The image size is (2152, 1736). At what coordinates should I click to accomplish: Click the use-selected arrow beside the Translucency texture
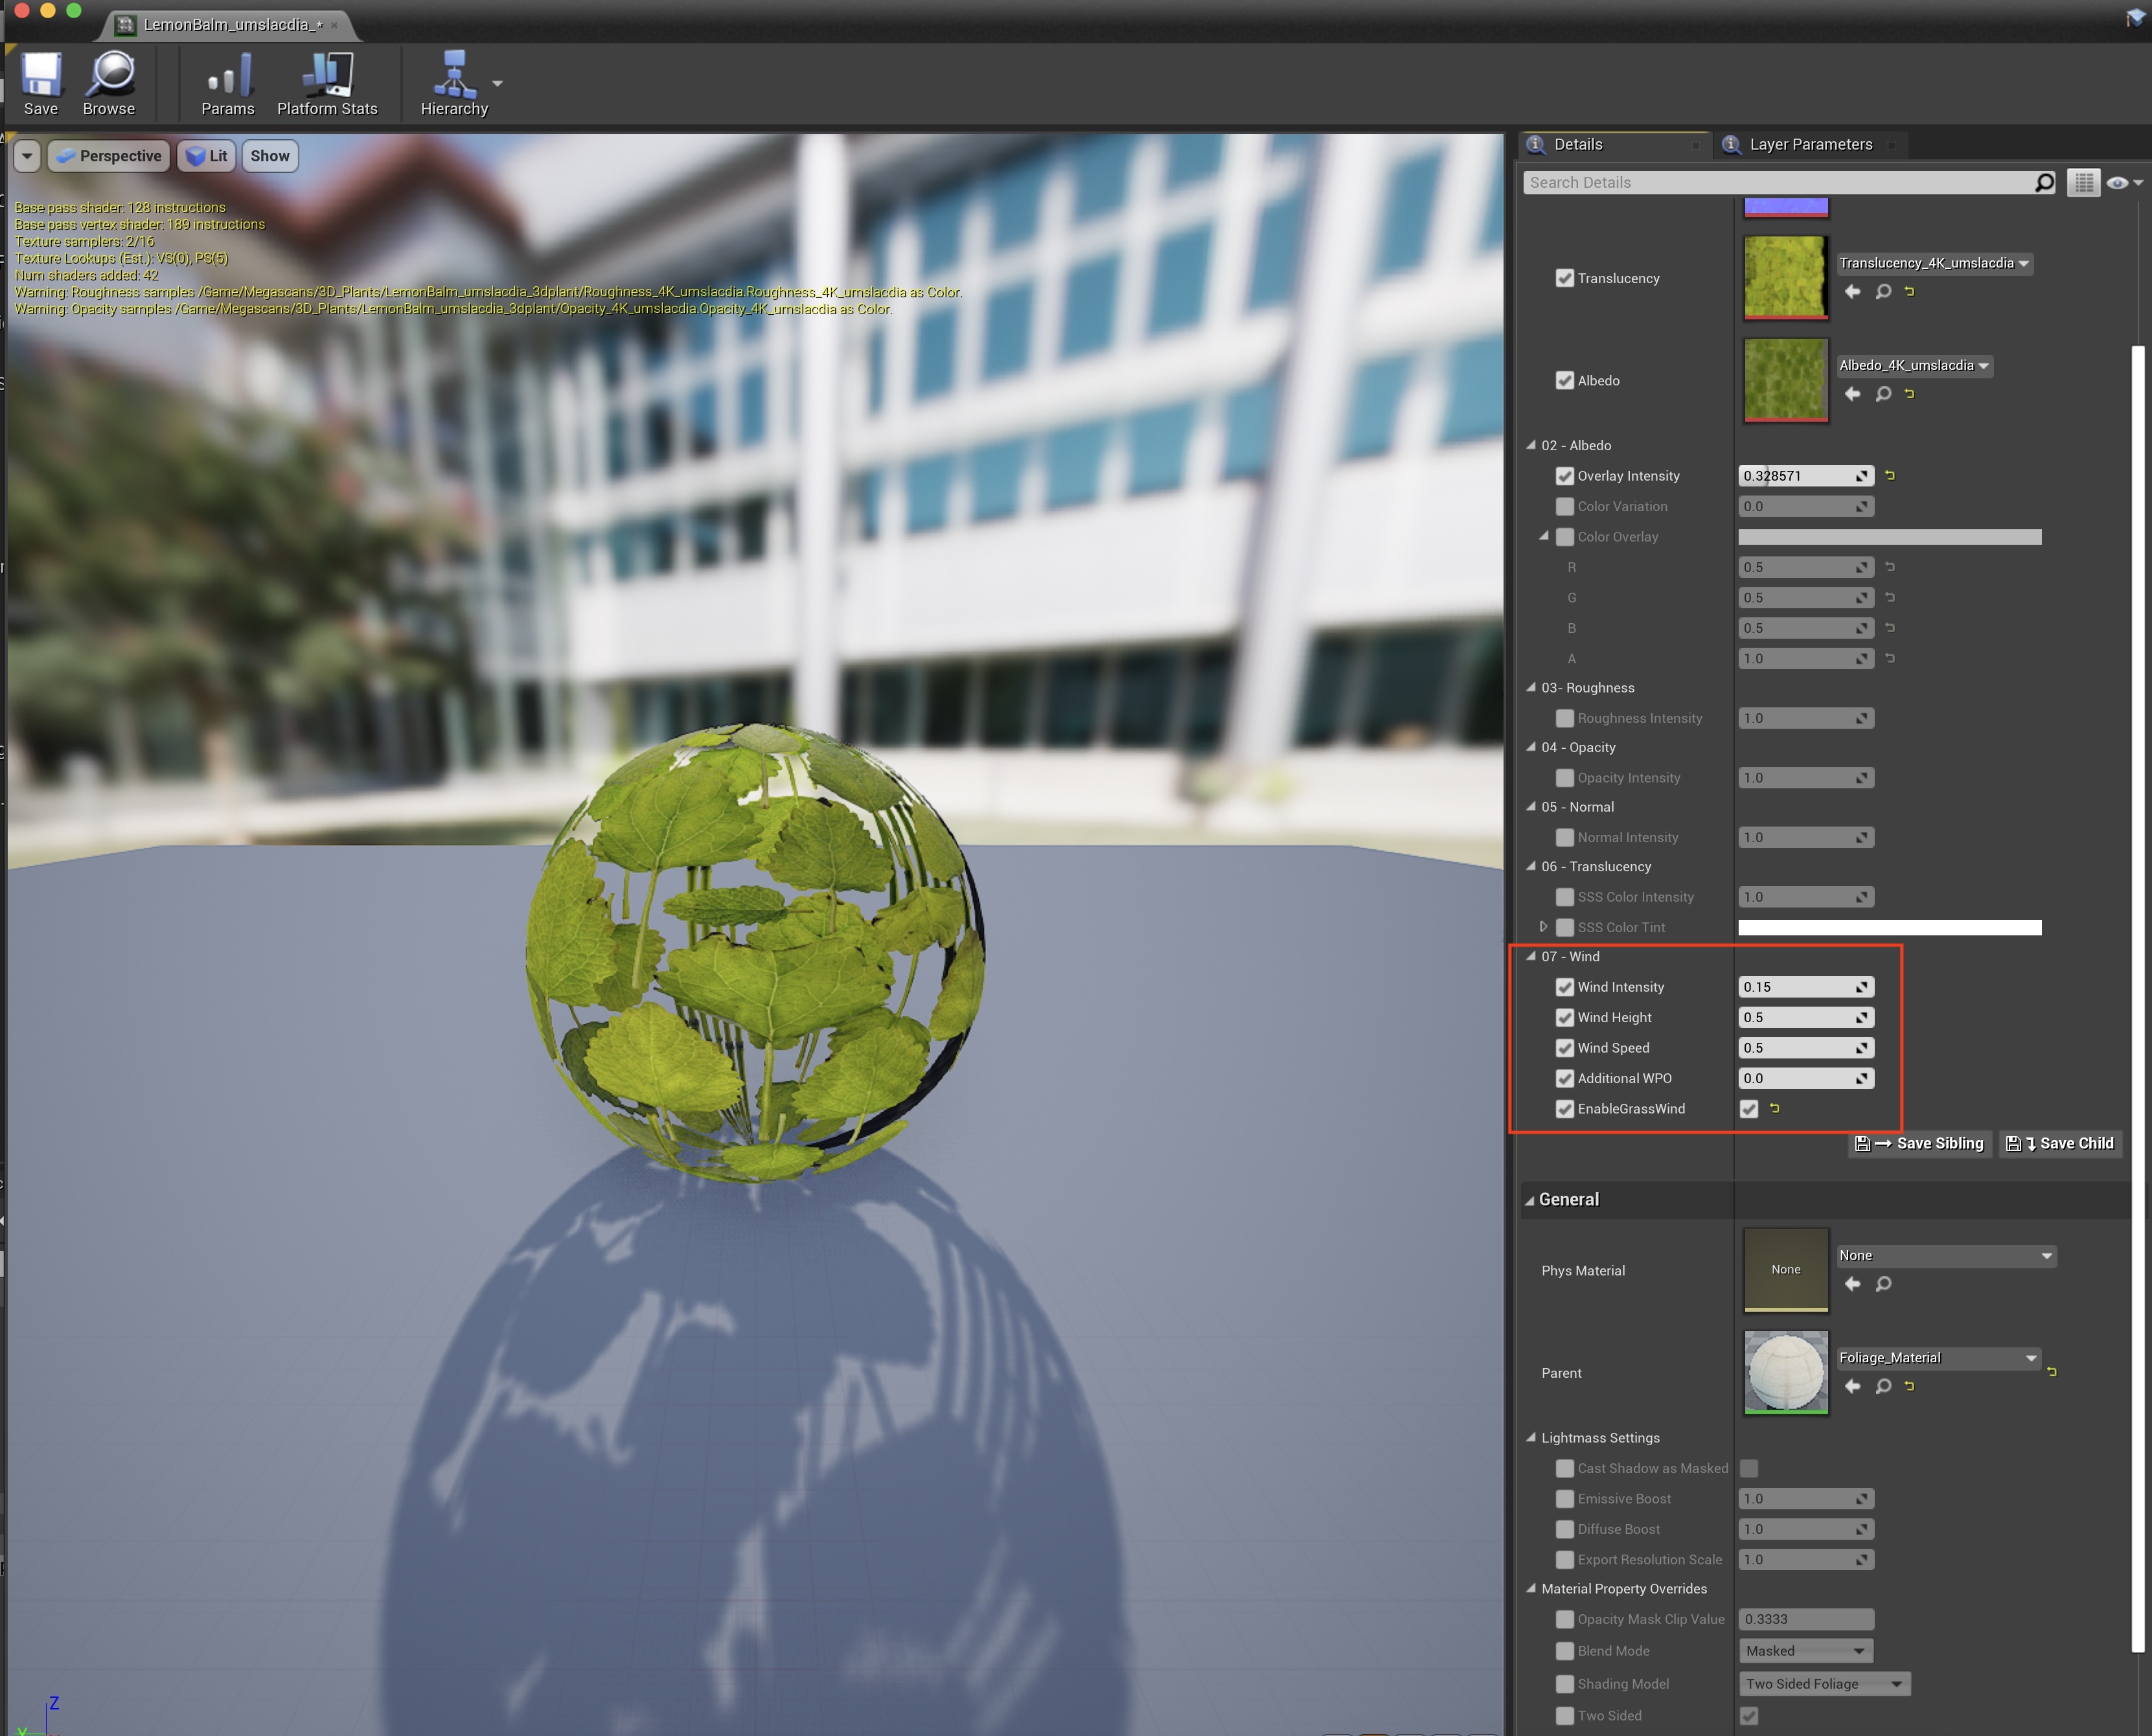point(1852,292)
